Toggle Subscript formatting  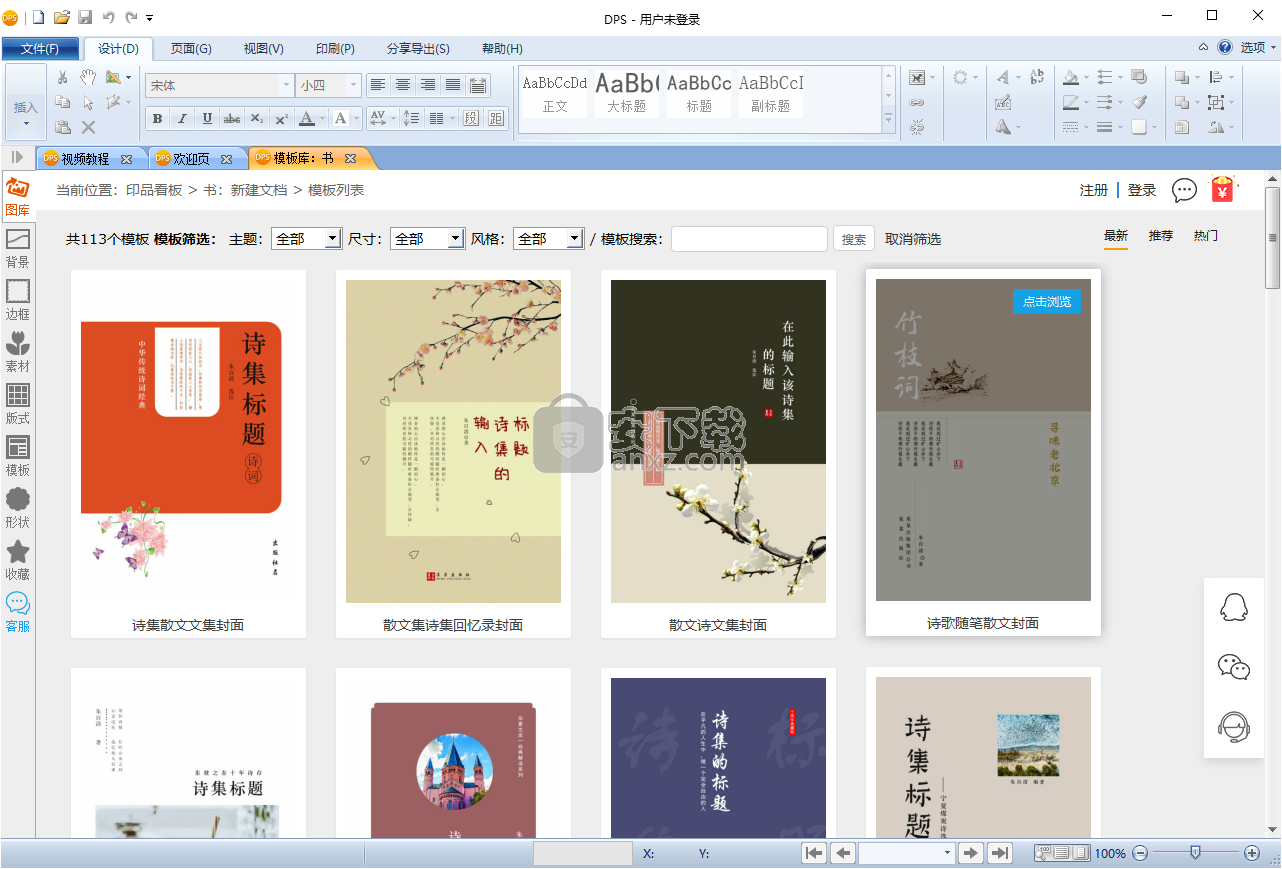pos(257,118)
